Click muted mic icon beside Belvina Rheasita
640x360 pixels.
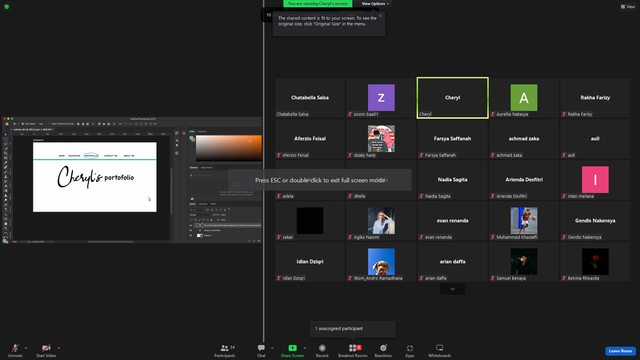[x=564, y=278]
